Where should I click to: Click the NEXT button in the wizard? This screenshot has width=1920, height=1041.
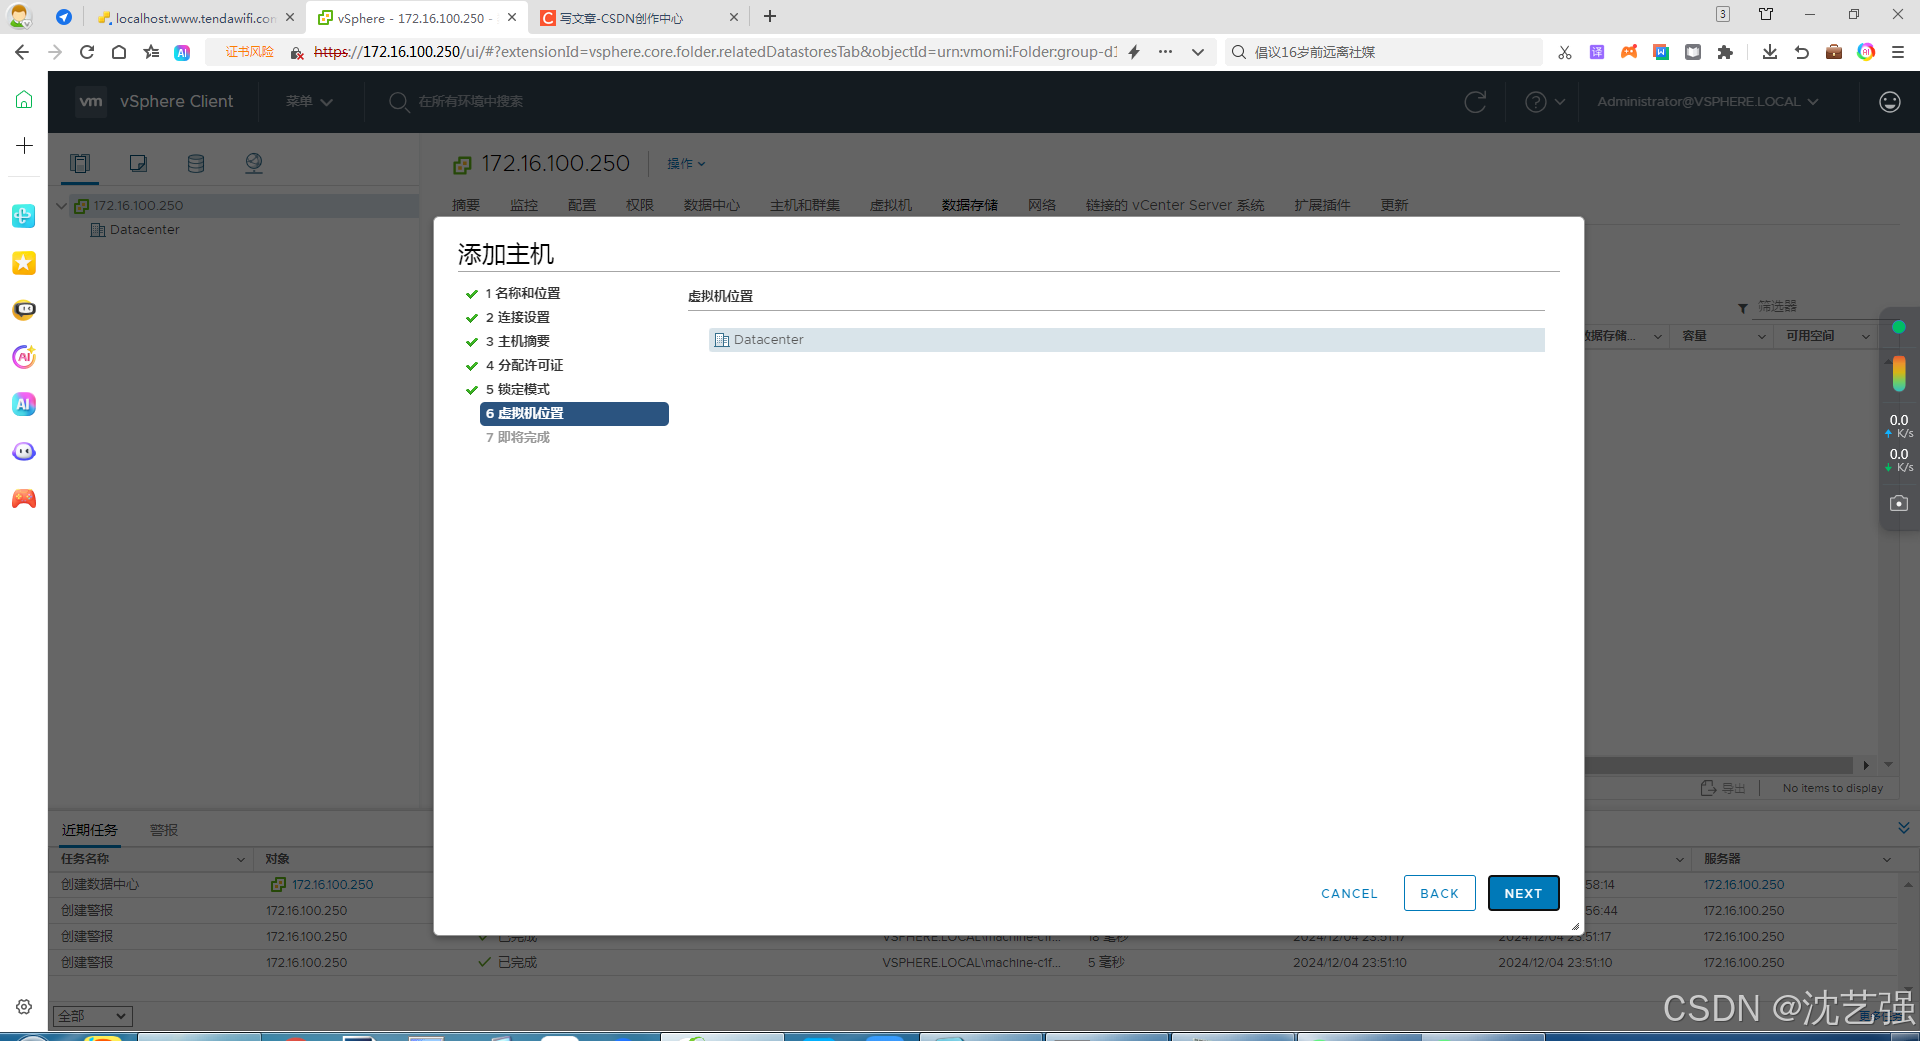[1523, 893]
